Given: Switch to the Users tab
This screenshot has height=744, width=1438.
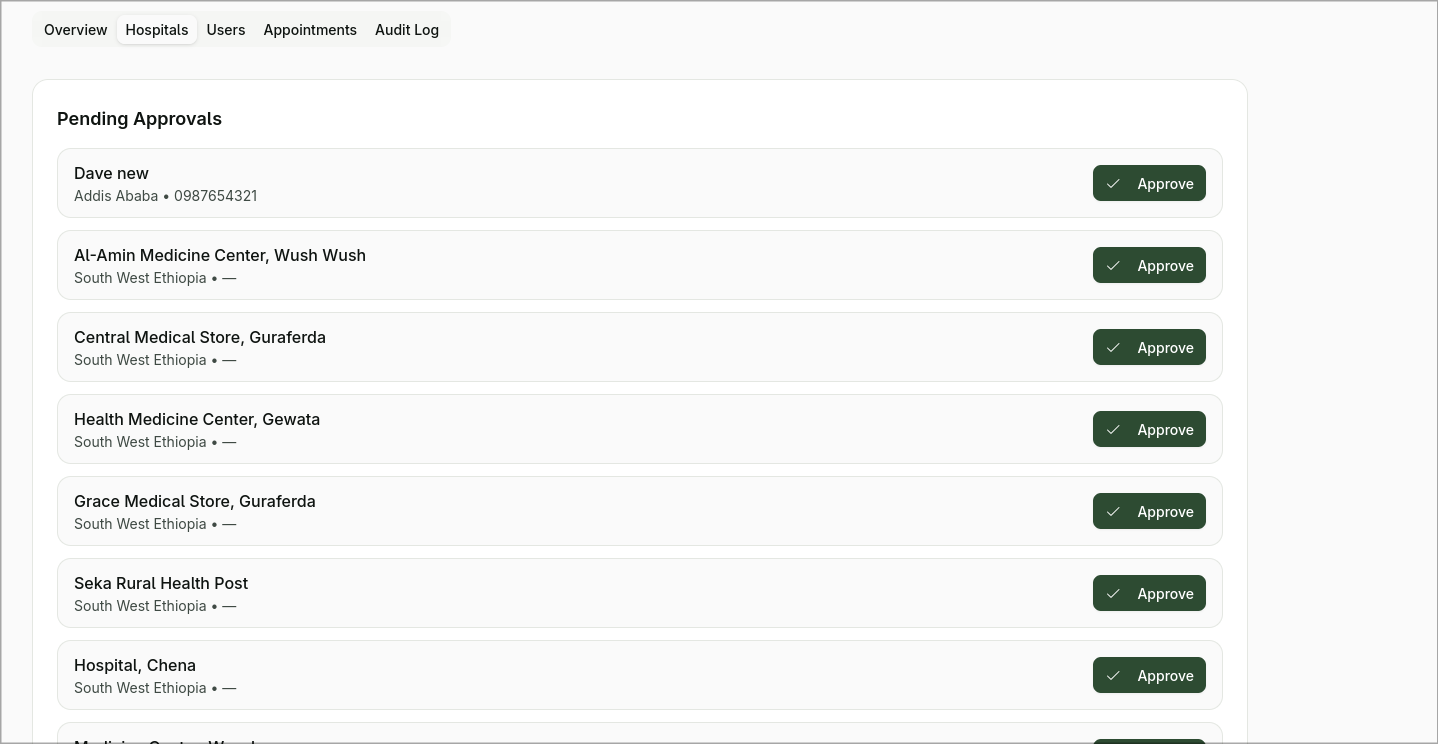Looking at the screenshot, I should click(226, 30).
